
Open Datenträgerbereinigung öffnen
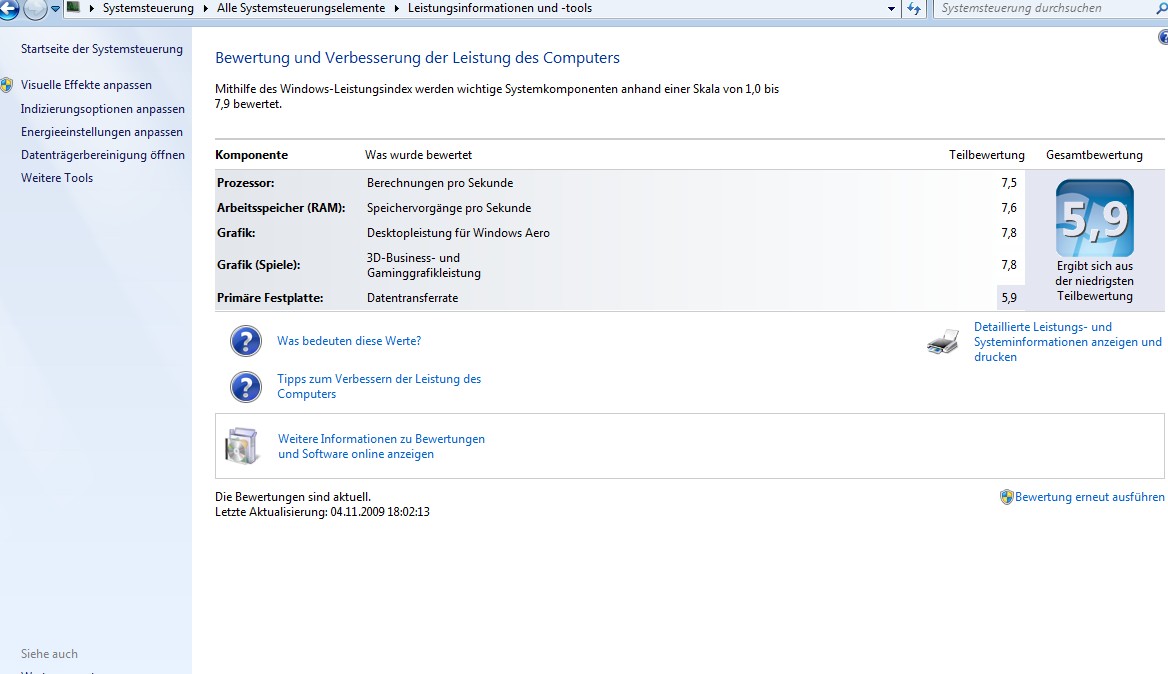click(x=103, y=155)
